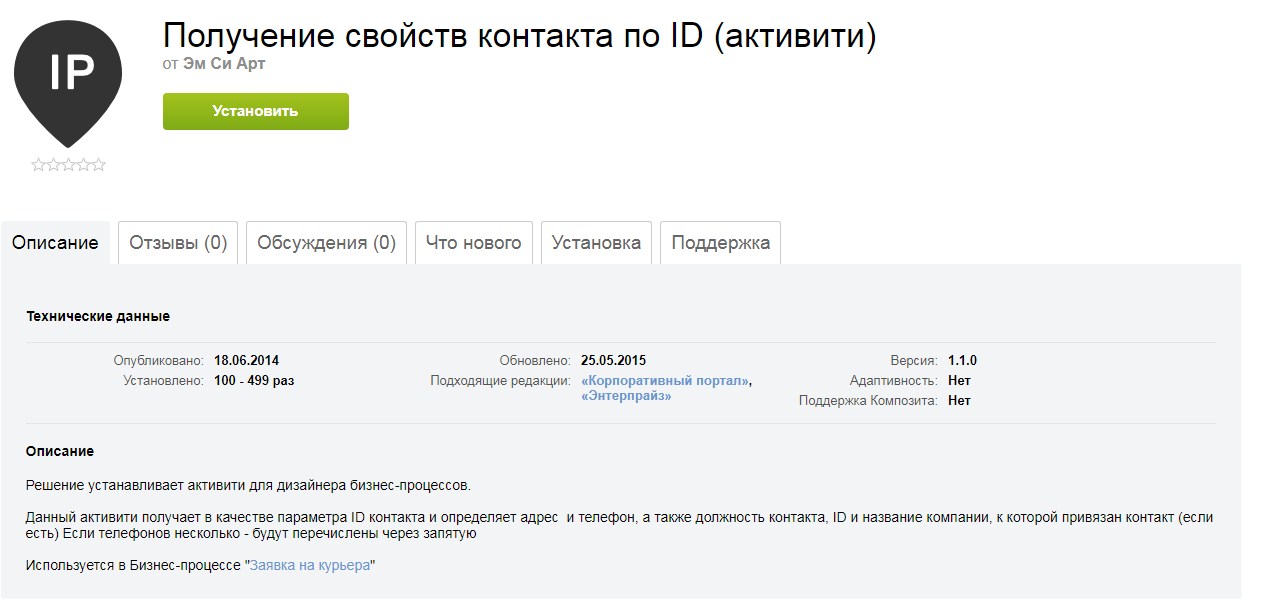Open the Поддержка tab
This screenshot has height=603, width=1273.
pos(720,242)
